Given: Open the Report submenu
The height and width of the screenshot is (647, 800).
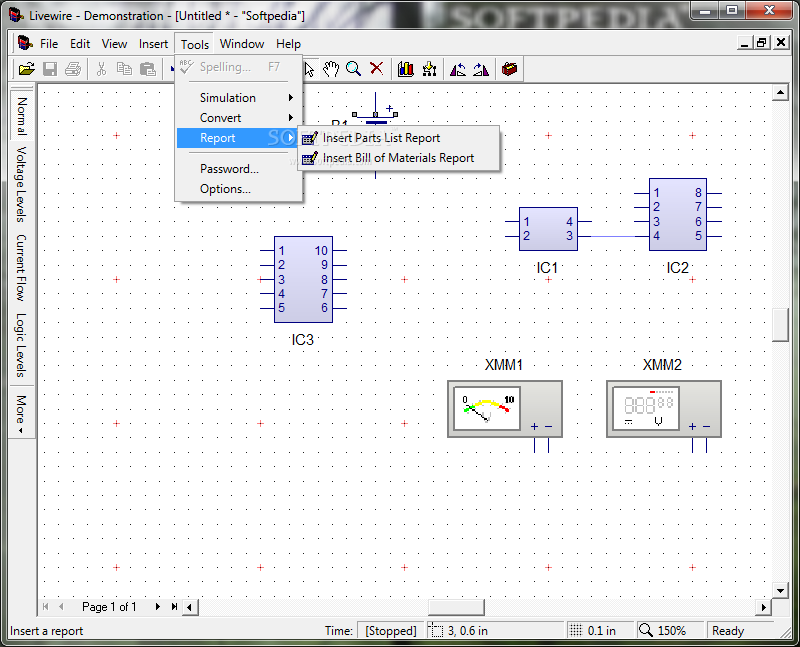Looking at the screenshot, I should (x=237, y=138).
